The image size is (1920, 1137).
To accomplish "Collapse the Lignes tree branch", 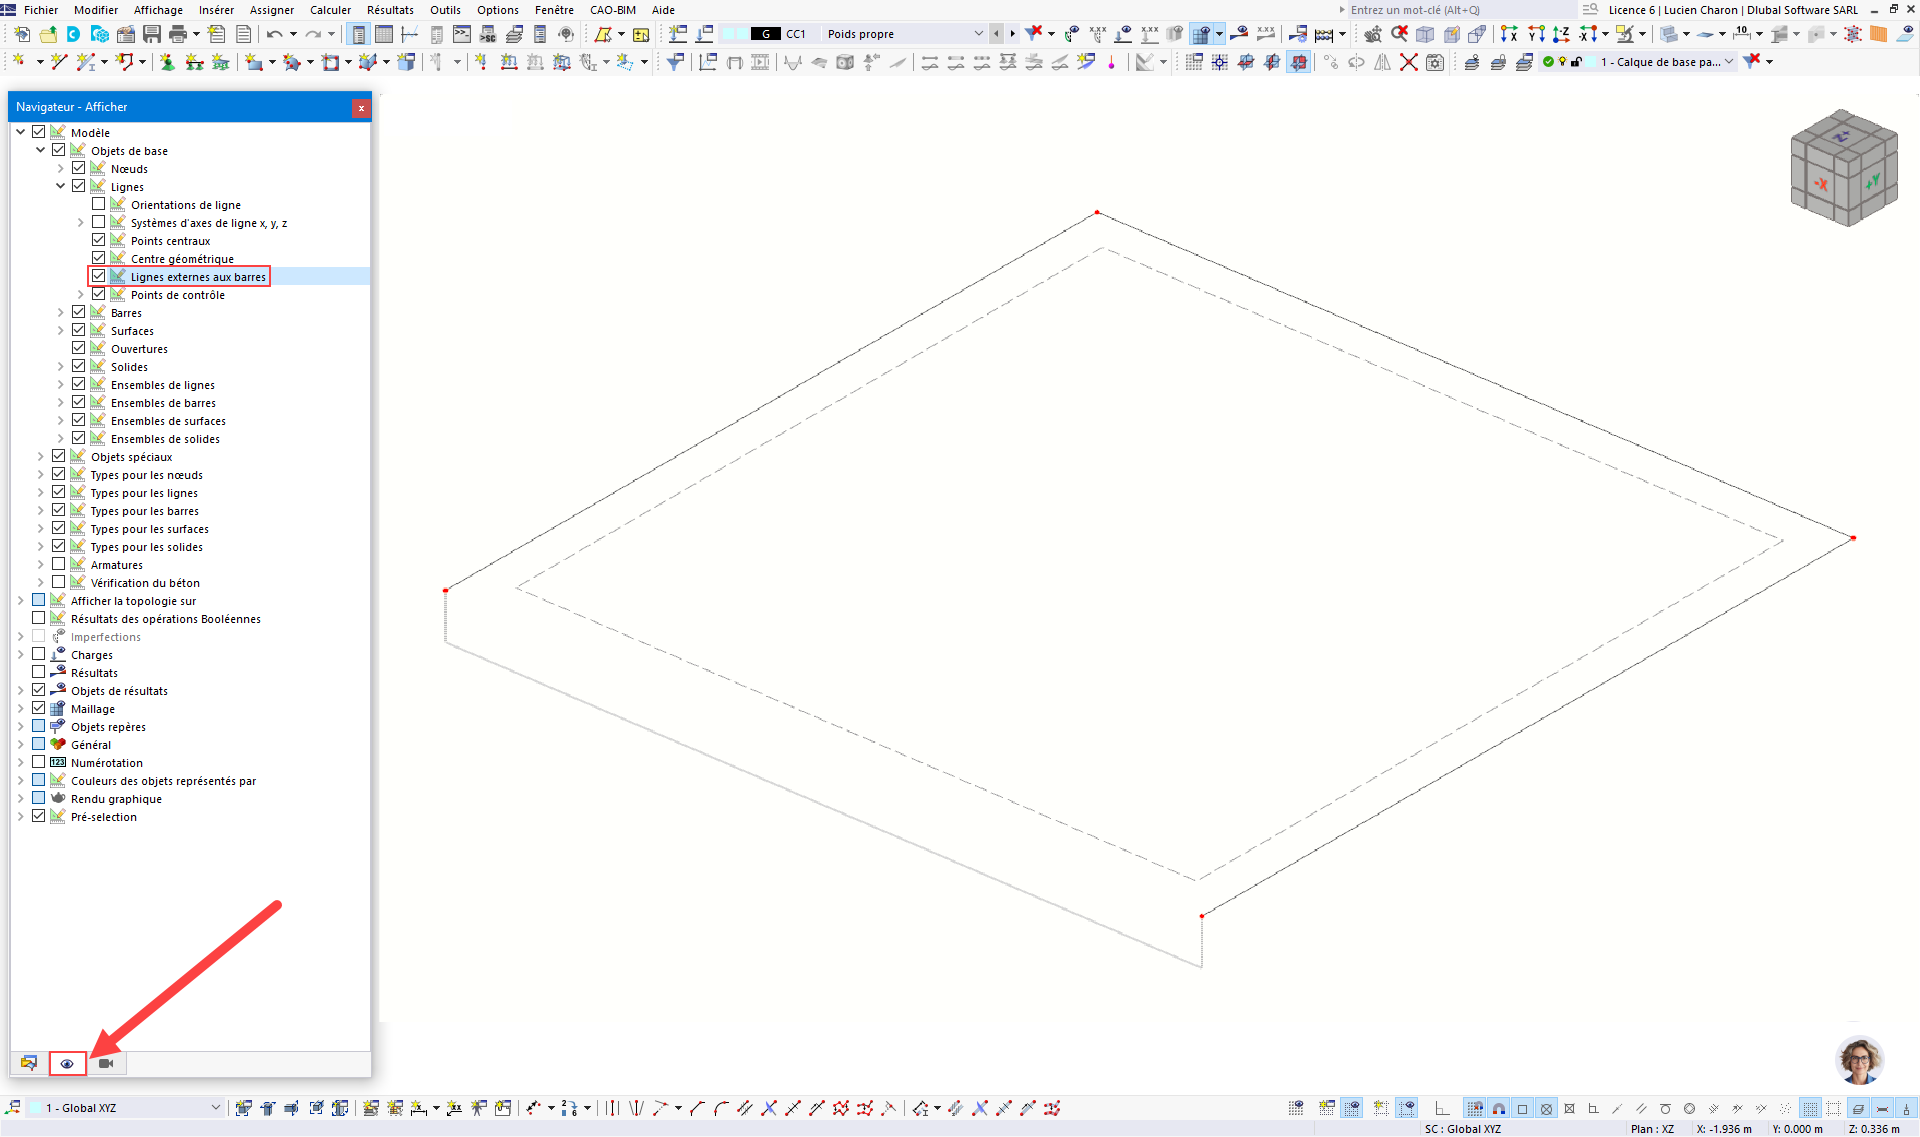I will (60, 186).
